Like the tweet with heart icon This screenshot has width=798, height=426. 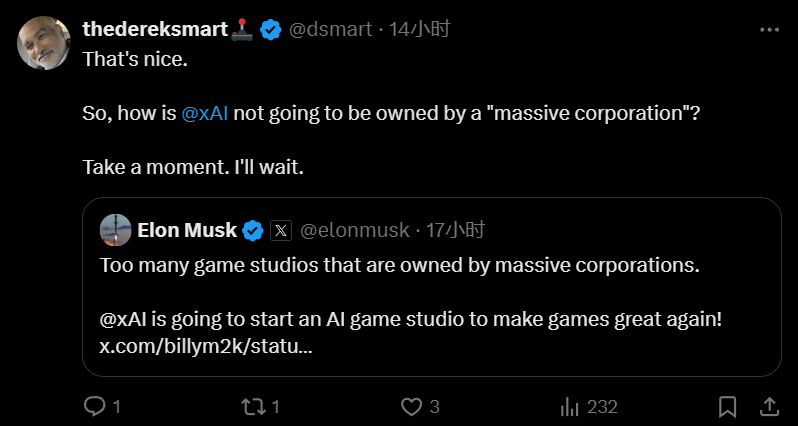click(x=412, y=406)
